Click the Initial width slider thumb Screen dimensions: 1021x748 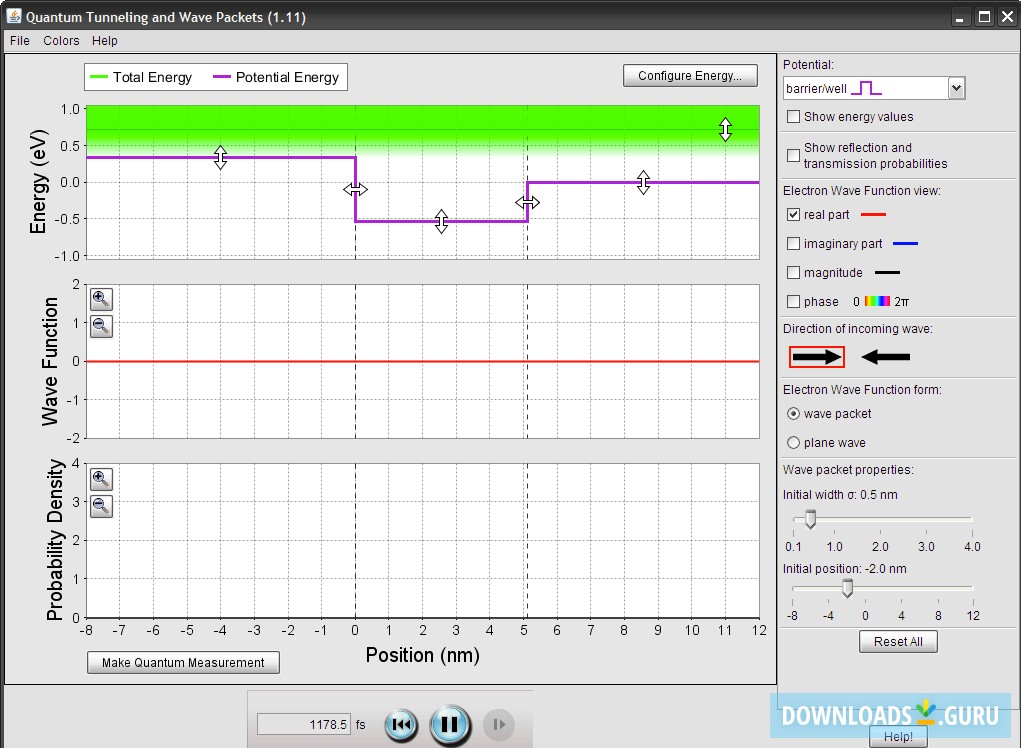tap(811, 519)
